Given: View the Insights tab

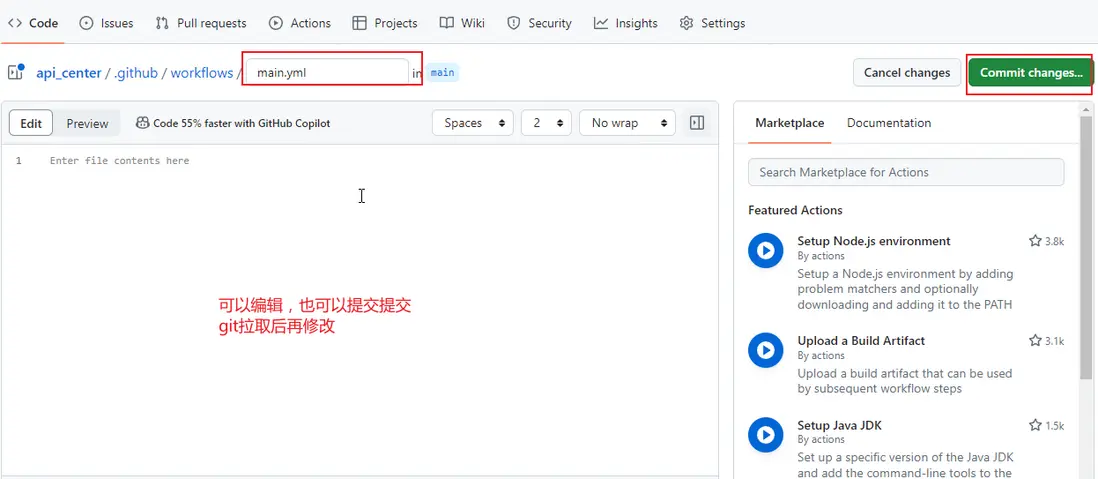Looking at the screenshot, I should [625, 23].
